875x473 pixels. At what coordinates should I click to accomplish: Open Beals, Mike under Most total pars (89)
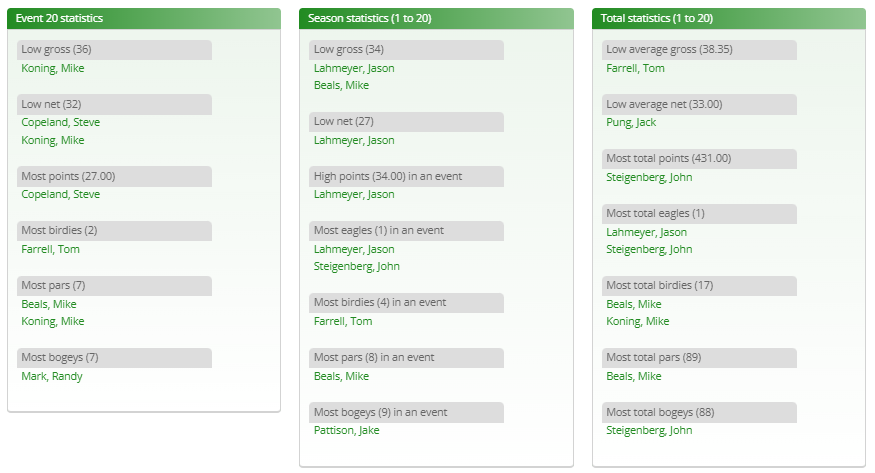(x=633, y=376)
